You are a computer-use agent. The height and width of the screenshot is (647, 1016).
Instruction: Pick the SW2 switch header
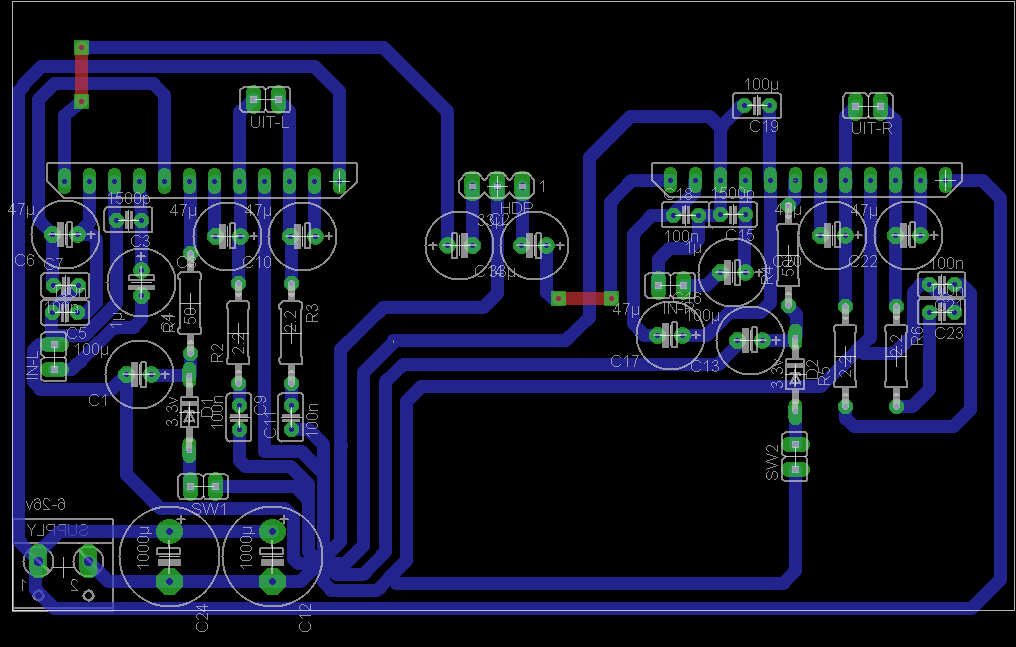pos(795,455)
